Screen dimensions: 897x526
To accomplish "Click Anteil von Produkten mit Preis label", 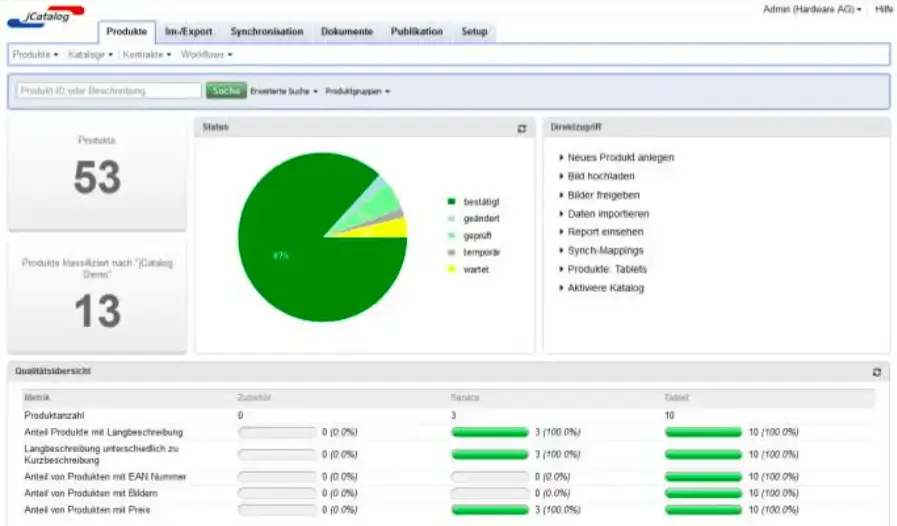I will pos(87,509).
